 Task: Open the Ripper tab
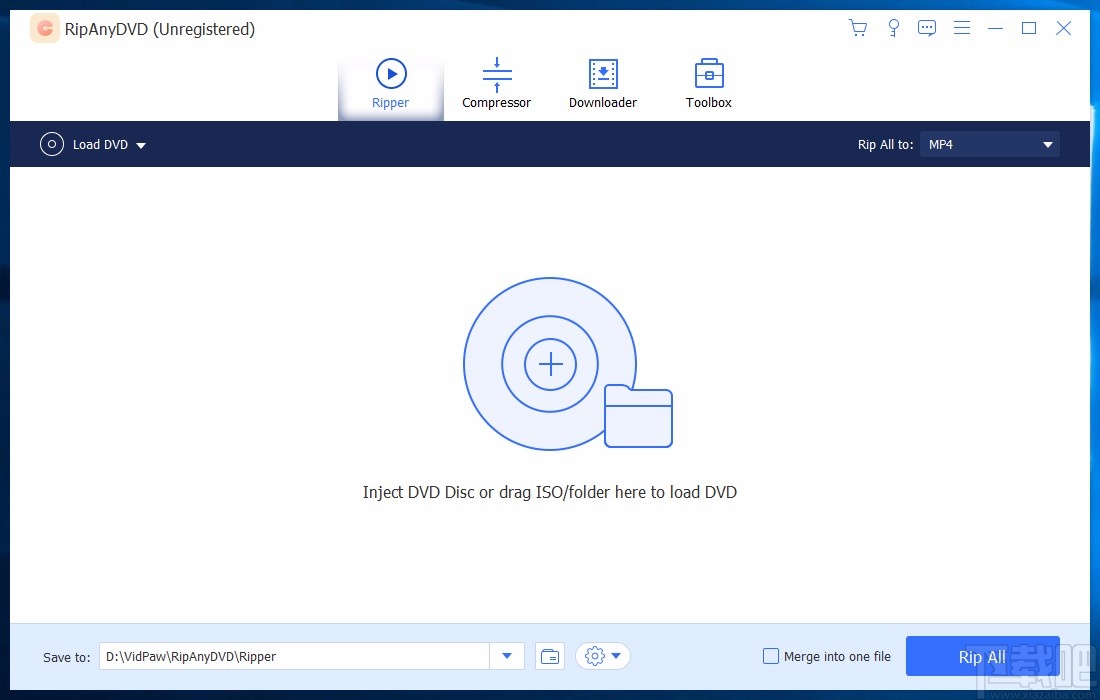(x=391, y=84)
